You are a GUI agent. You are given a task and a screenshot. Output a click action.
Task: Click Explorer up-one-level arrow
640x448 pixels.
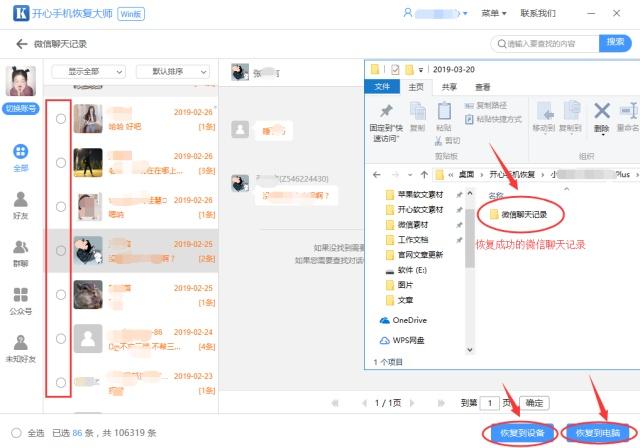point(424,175)
